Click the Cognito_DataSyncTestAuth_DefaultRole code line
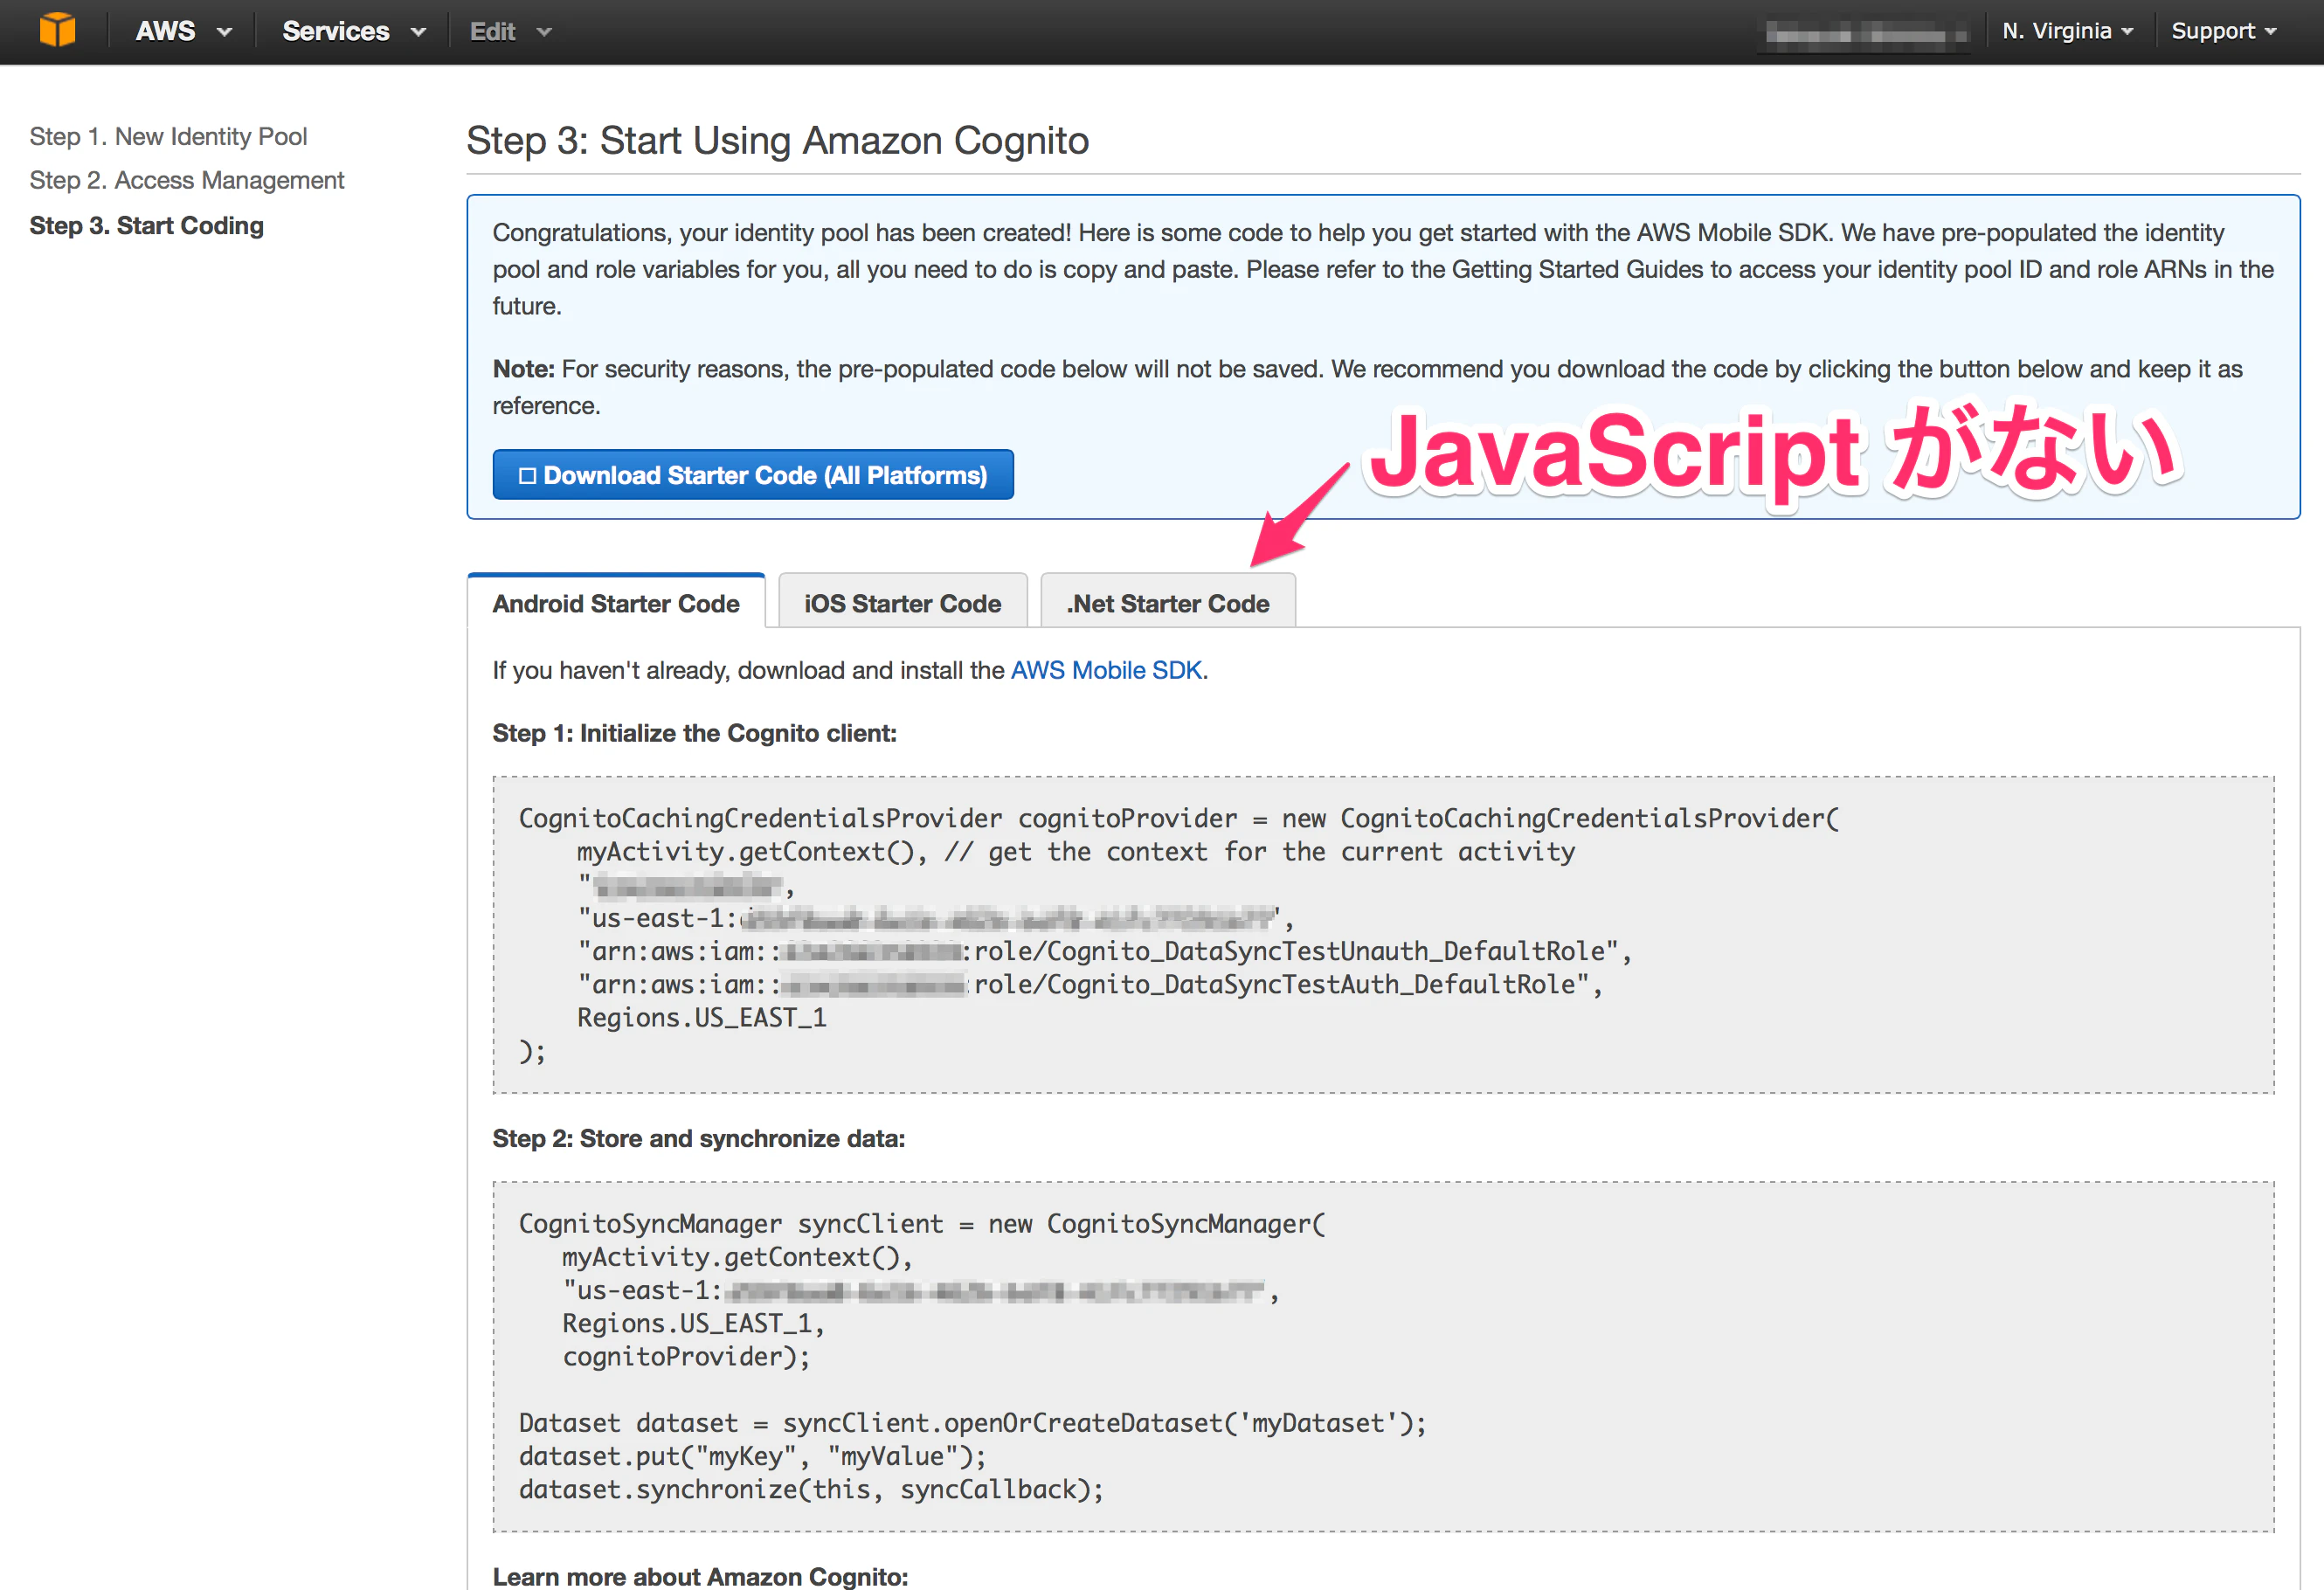This screenshot has height=1590, width=2324. [x=1090, y=984]
